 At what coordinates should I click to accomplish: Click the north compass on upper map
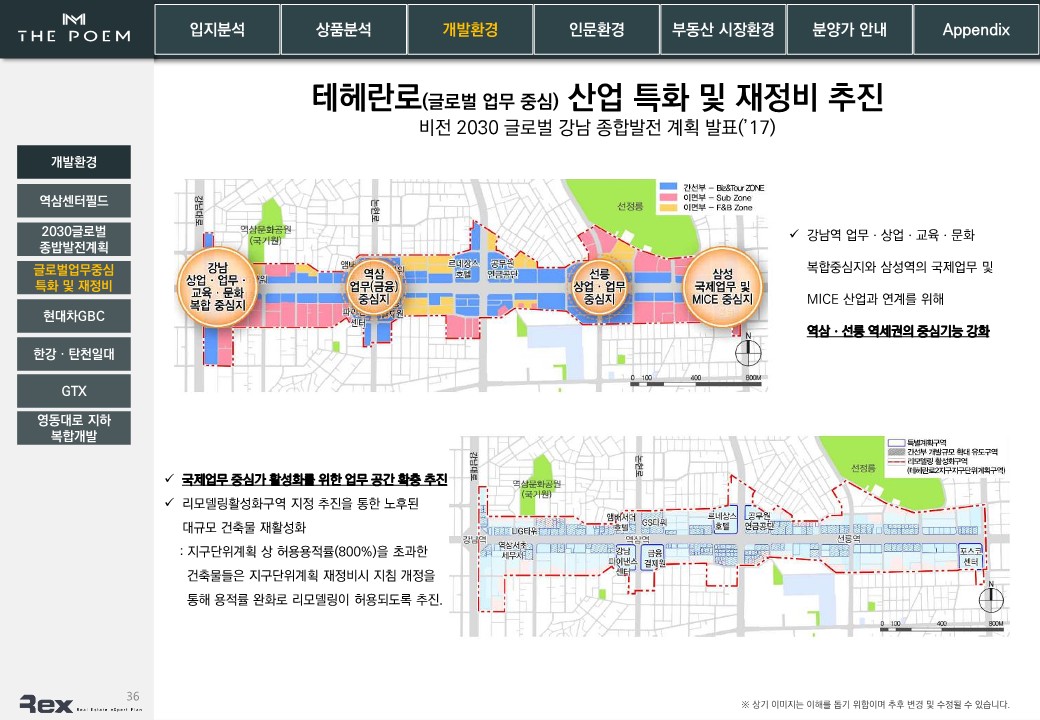pyautogui.click(x=748, y=352)
